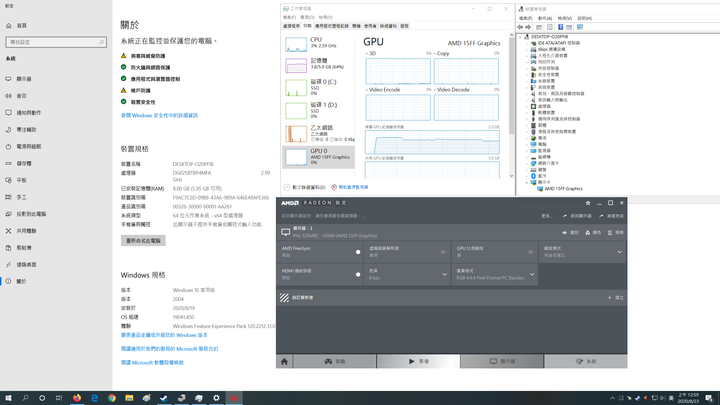The image size is (720, 405).
Task: Click the Windows Start button
Action: (x=8, y=398)
